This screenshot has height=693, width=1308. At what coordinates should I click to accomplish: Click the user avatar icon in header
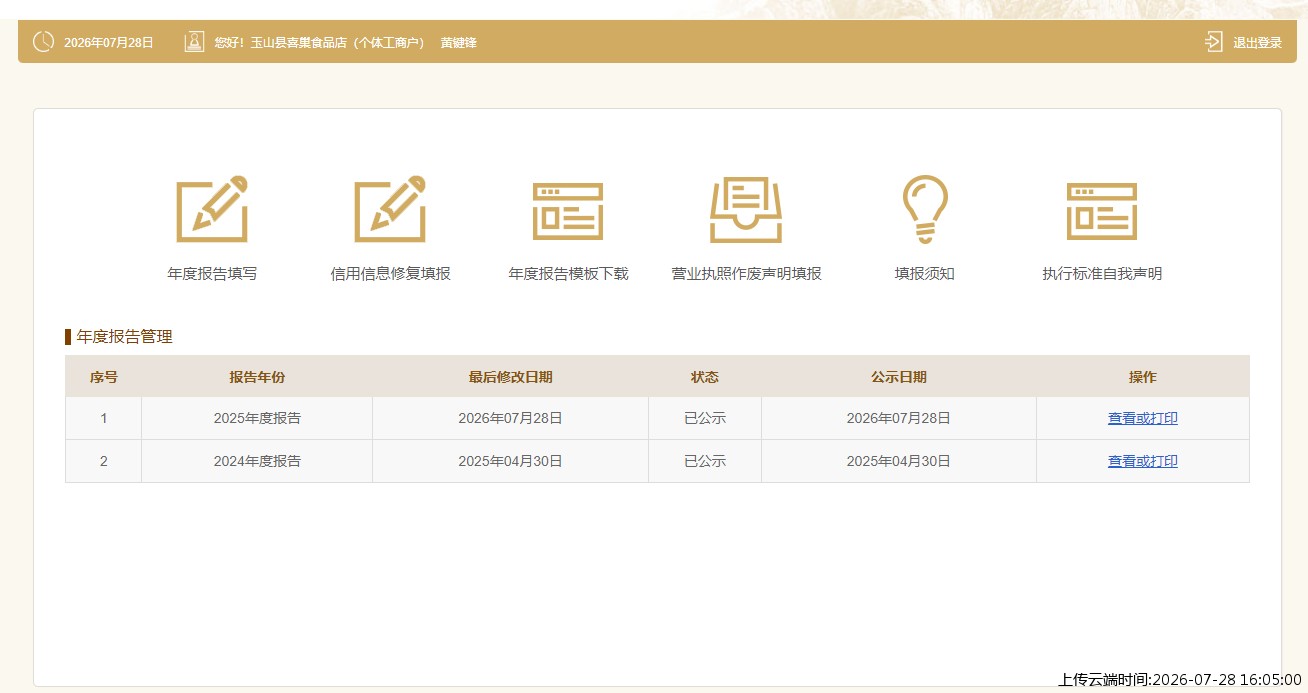194,42
